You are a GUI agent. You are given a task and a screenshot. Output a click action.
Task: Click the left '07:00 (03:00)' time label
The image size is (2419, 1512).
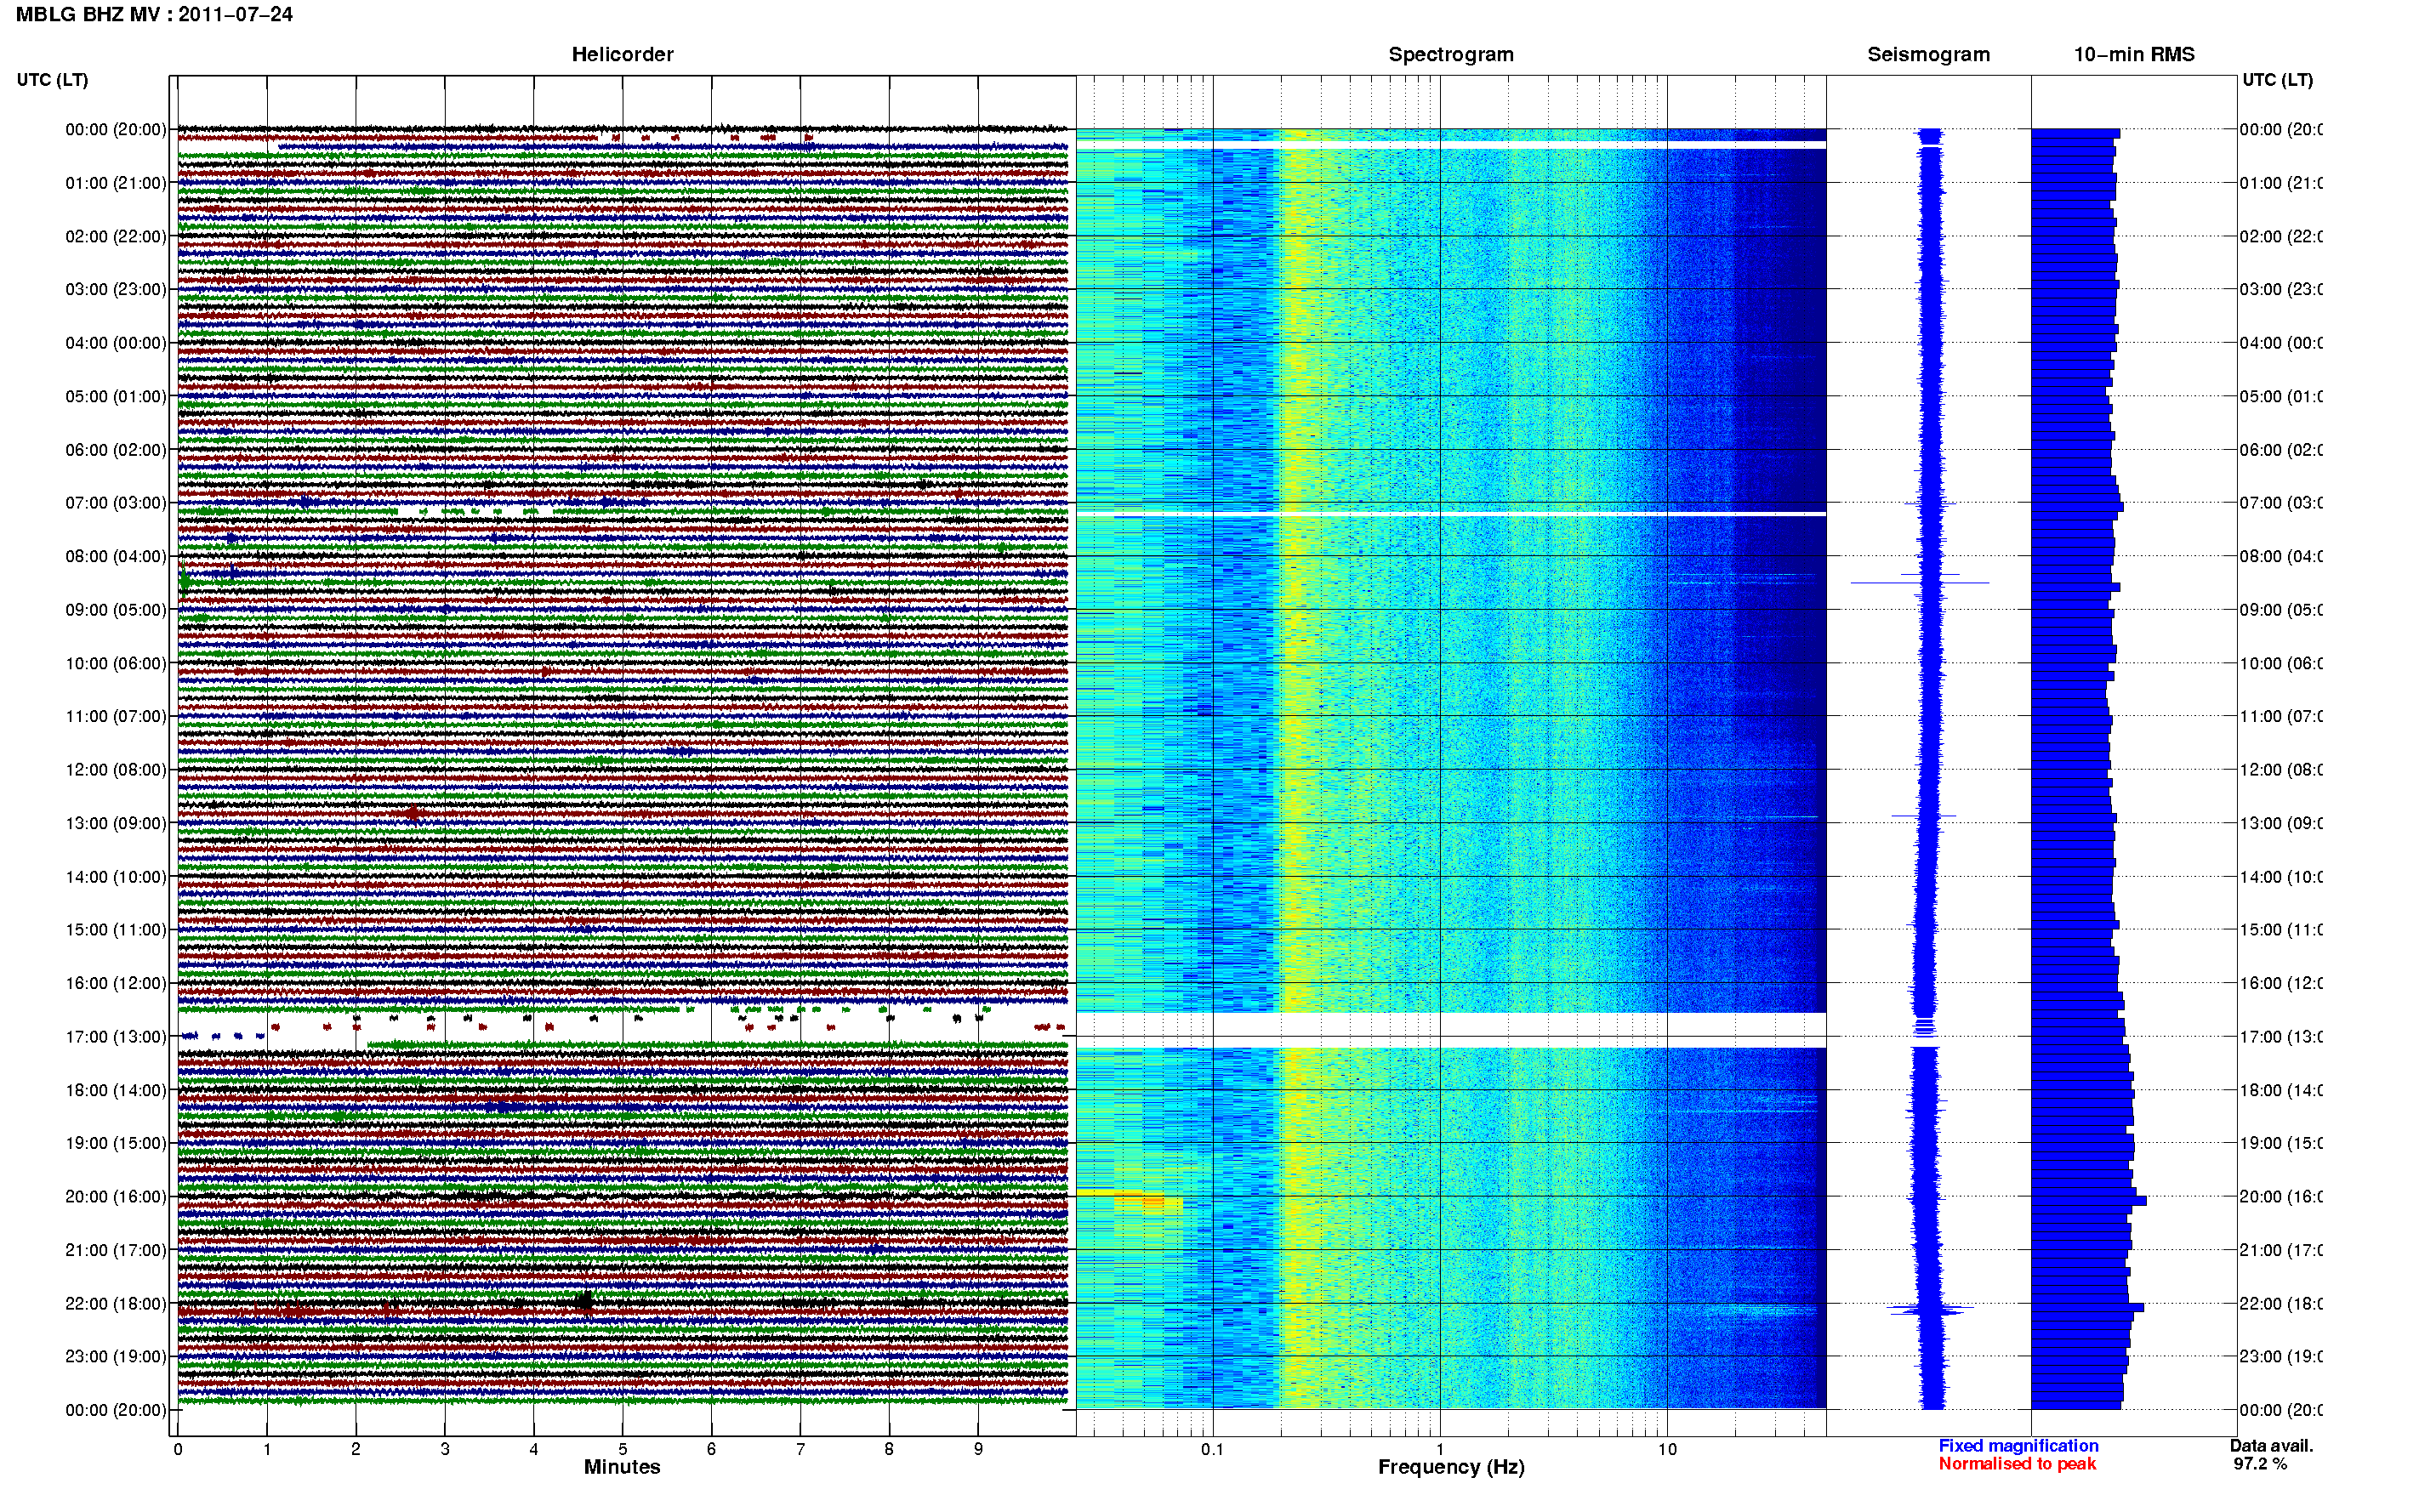[116, 502]
